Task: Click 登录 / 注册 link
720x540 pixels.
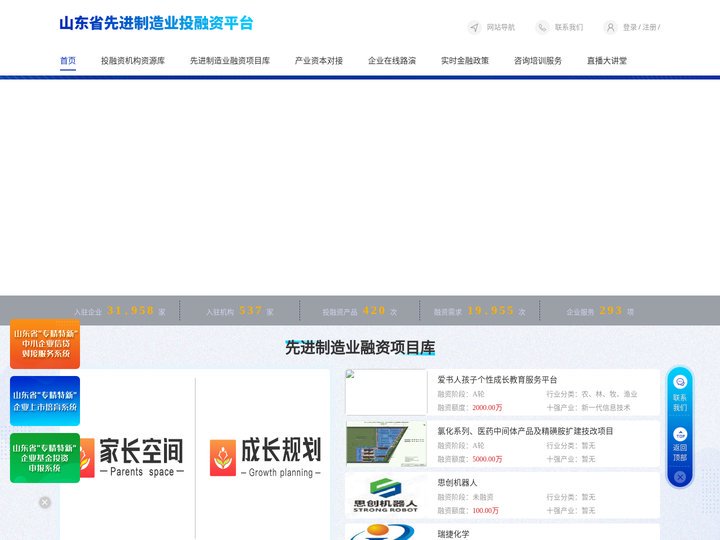Action: click(641, 27)
